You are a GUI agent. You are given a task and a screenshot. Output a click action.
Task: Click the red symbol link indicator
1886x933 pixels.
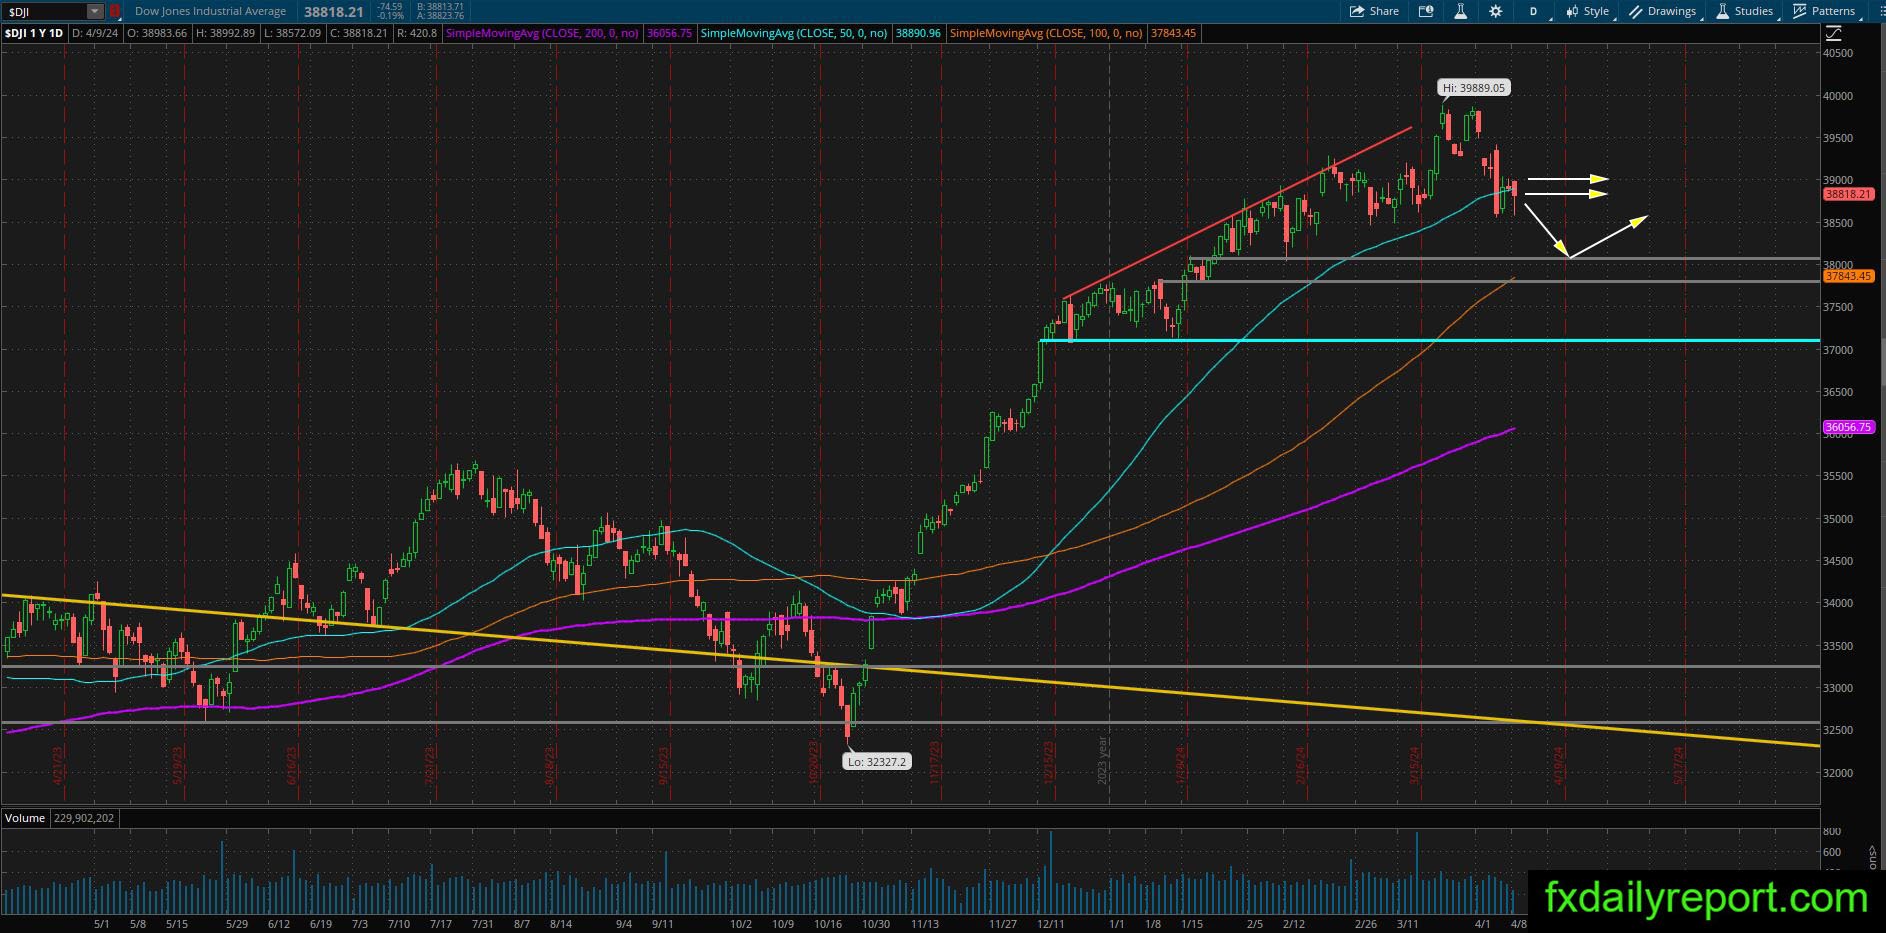click(x=115, y=11)
